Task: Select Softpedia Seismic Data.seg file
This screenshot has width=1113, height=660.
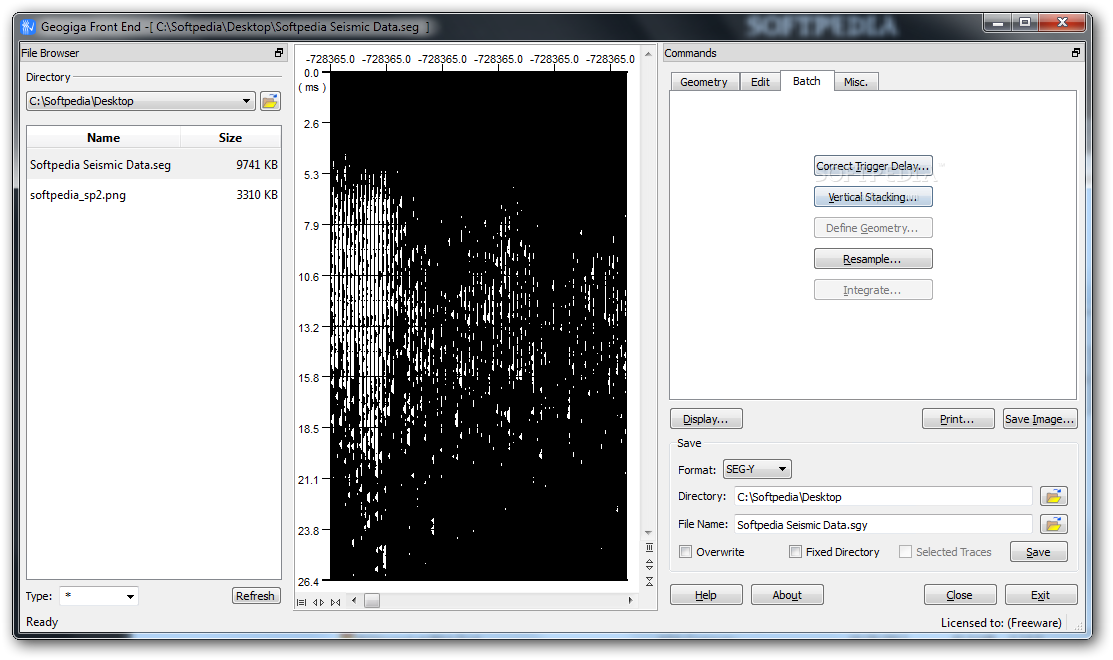Action: (153, 165)
